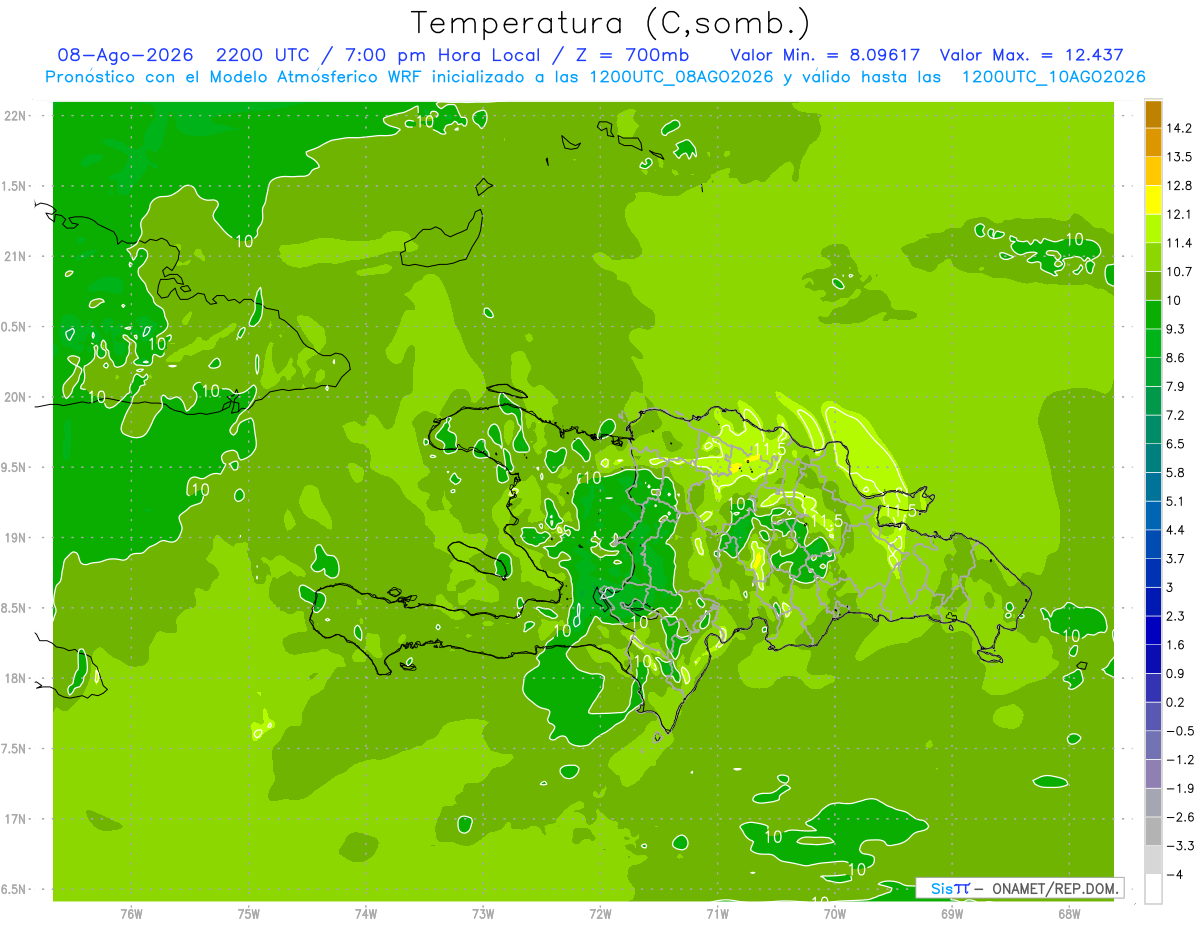Click the '9.5N' axis label
The width and height of the screenshot is (1200, 927).
tap(15, 468)
